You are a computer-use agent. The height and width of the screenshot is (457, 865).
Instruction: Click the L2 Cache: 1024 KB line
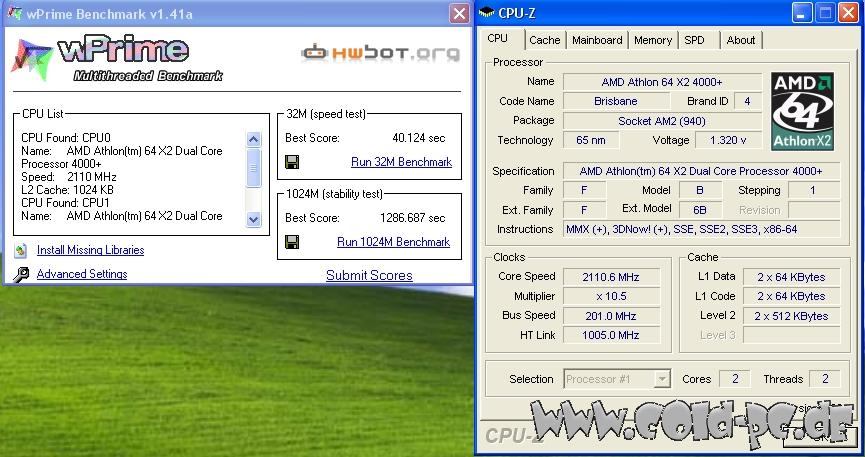click(67, 190)
